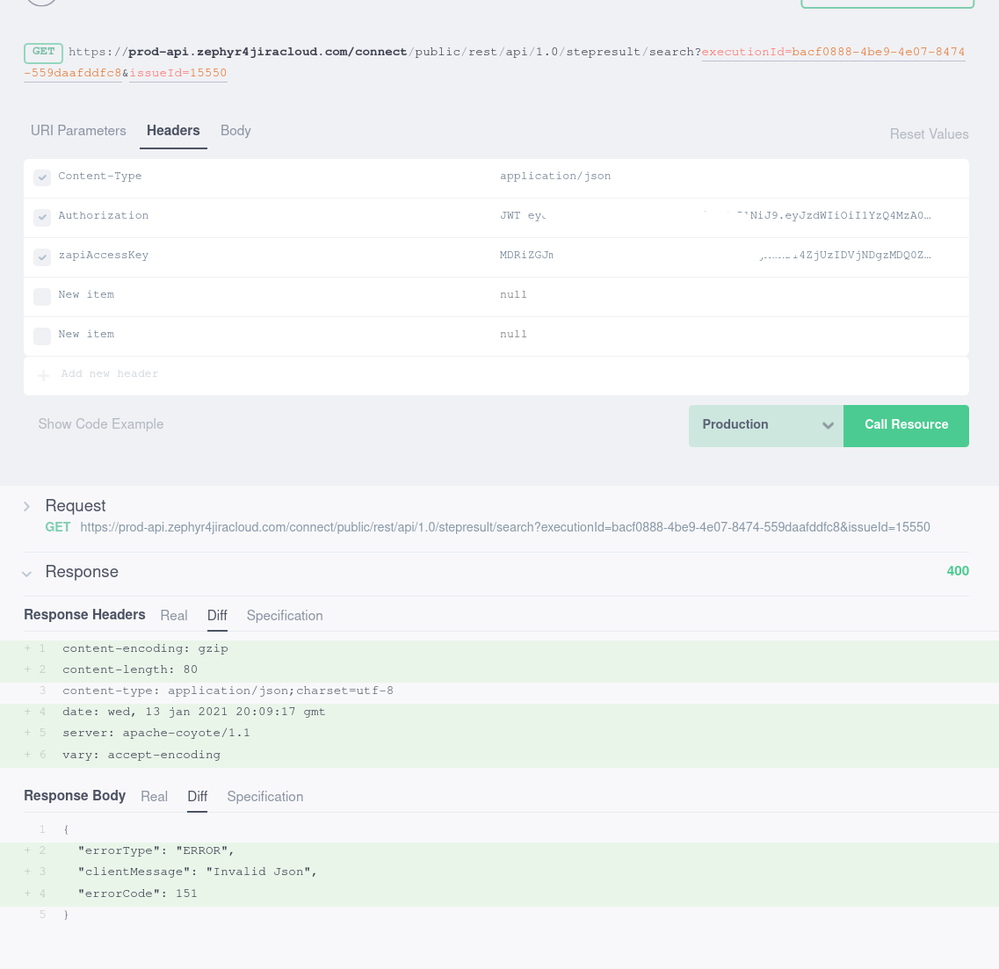Collapse the Response section chevron

(x=27, y=573)
